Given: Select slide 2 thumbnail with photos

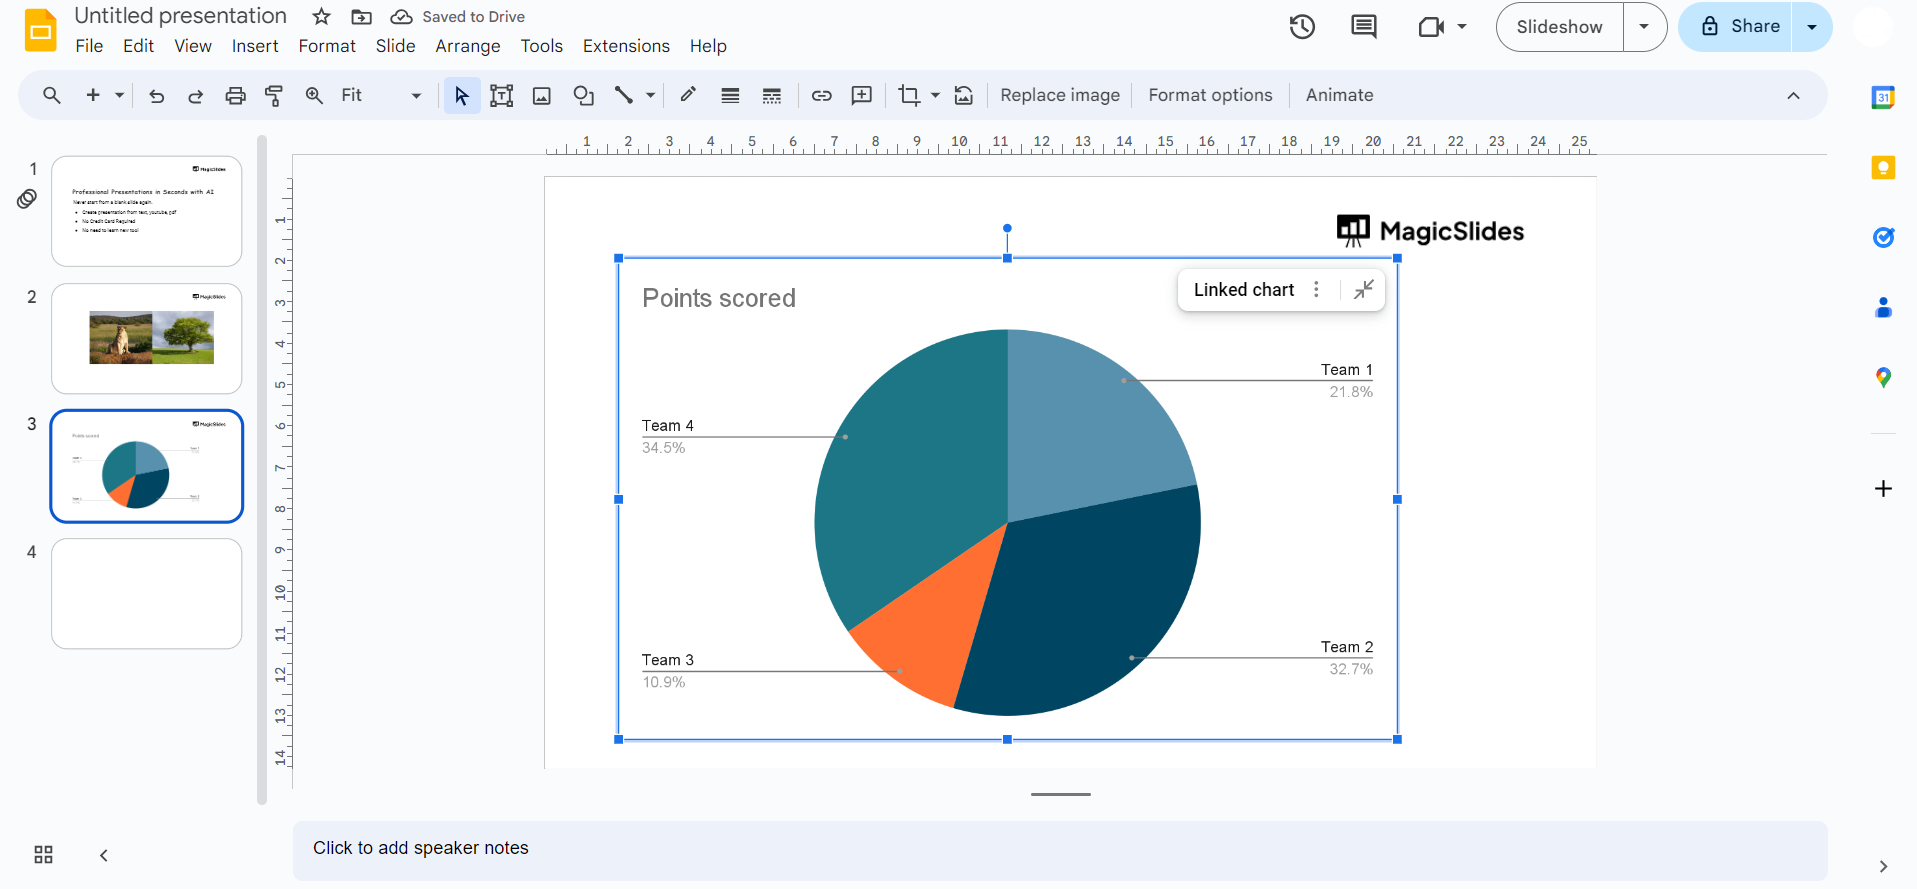Looking at the screenshot, I should [147, 338].
